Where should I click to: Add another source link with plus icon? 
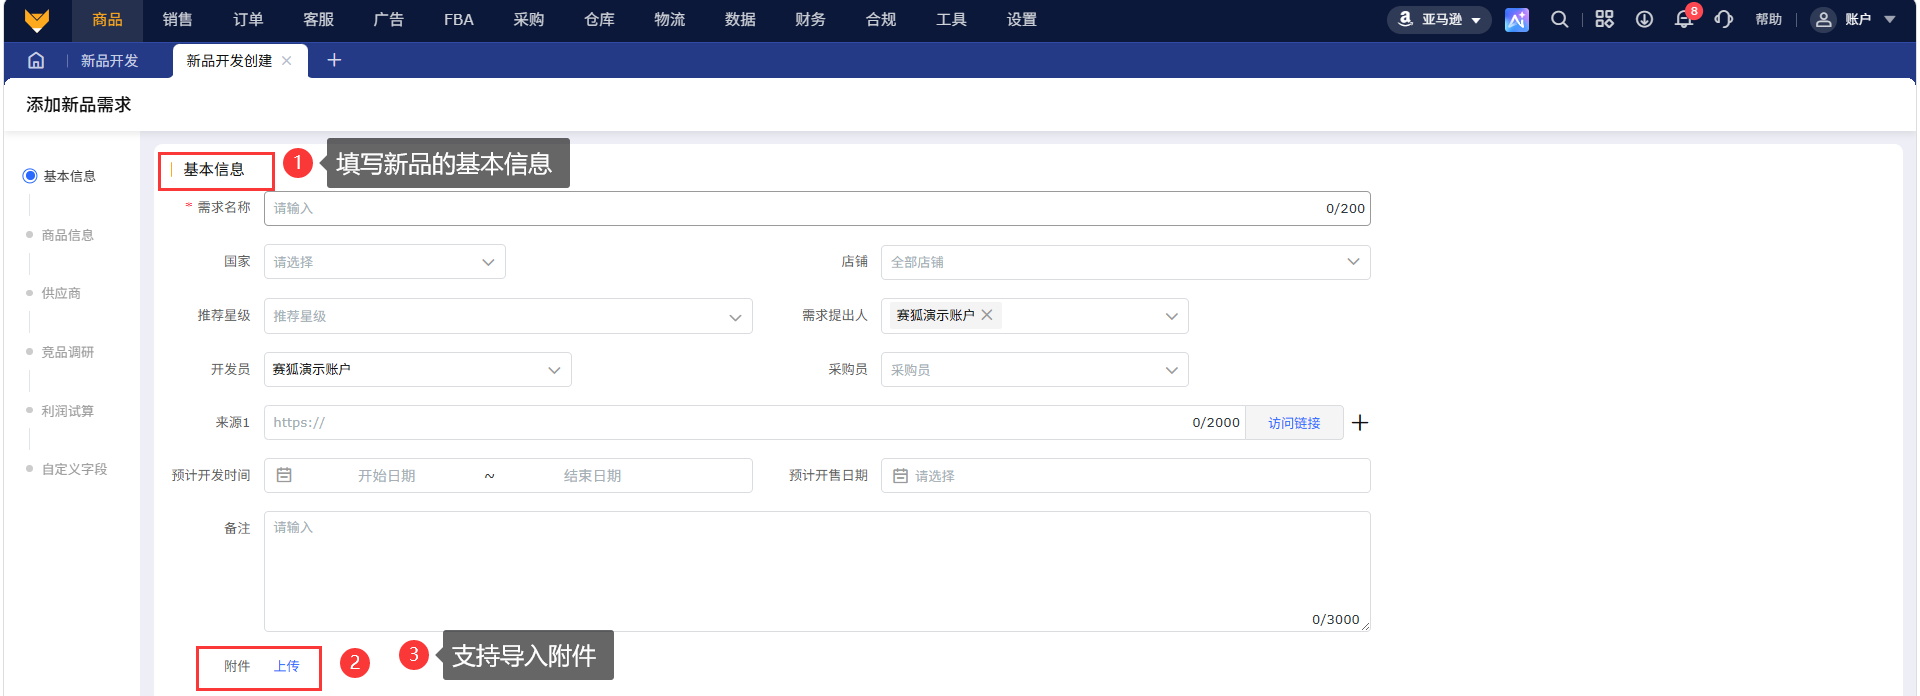pos(1360,423)
